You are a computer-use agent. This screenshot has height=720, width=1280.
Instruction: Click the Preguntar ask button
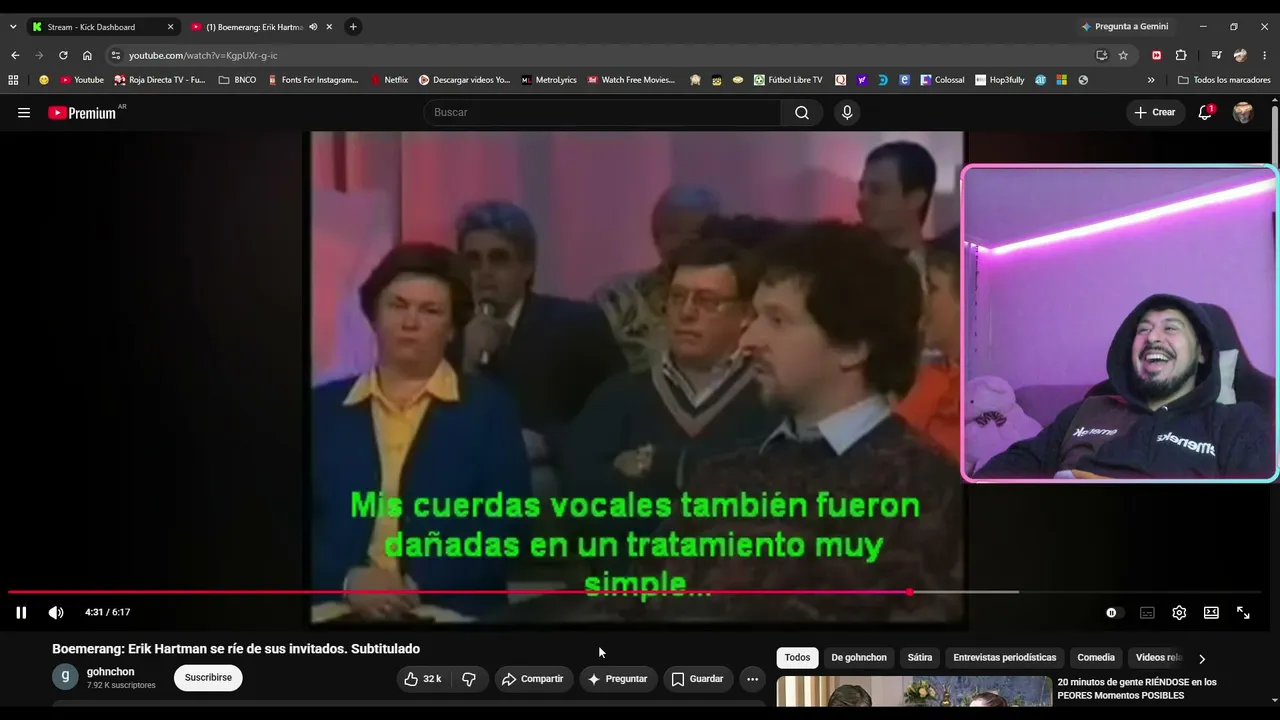(x=618, y=679)
